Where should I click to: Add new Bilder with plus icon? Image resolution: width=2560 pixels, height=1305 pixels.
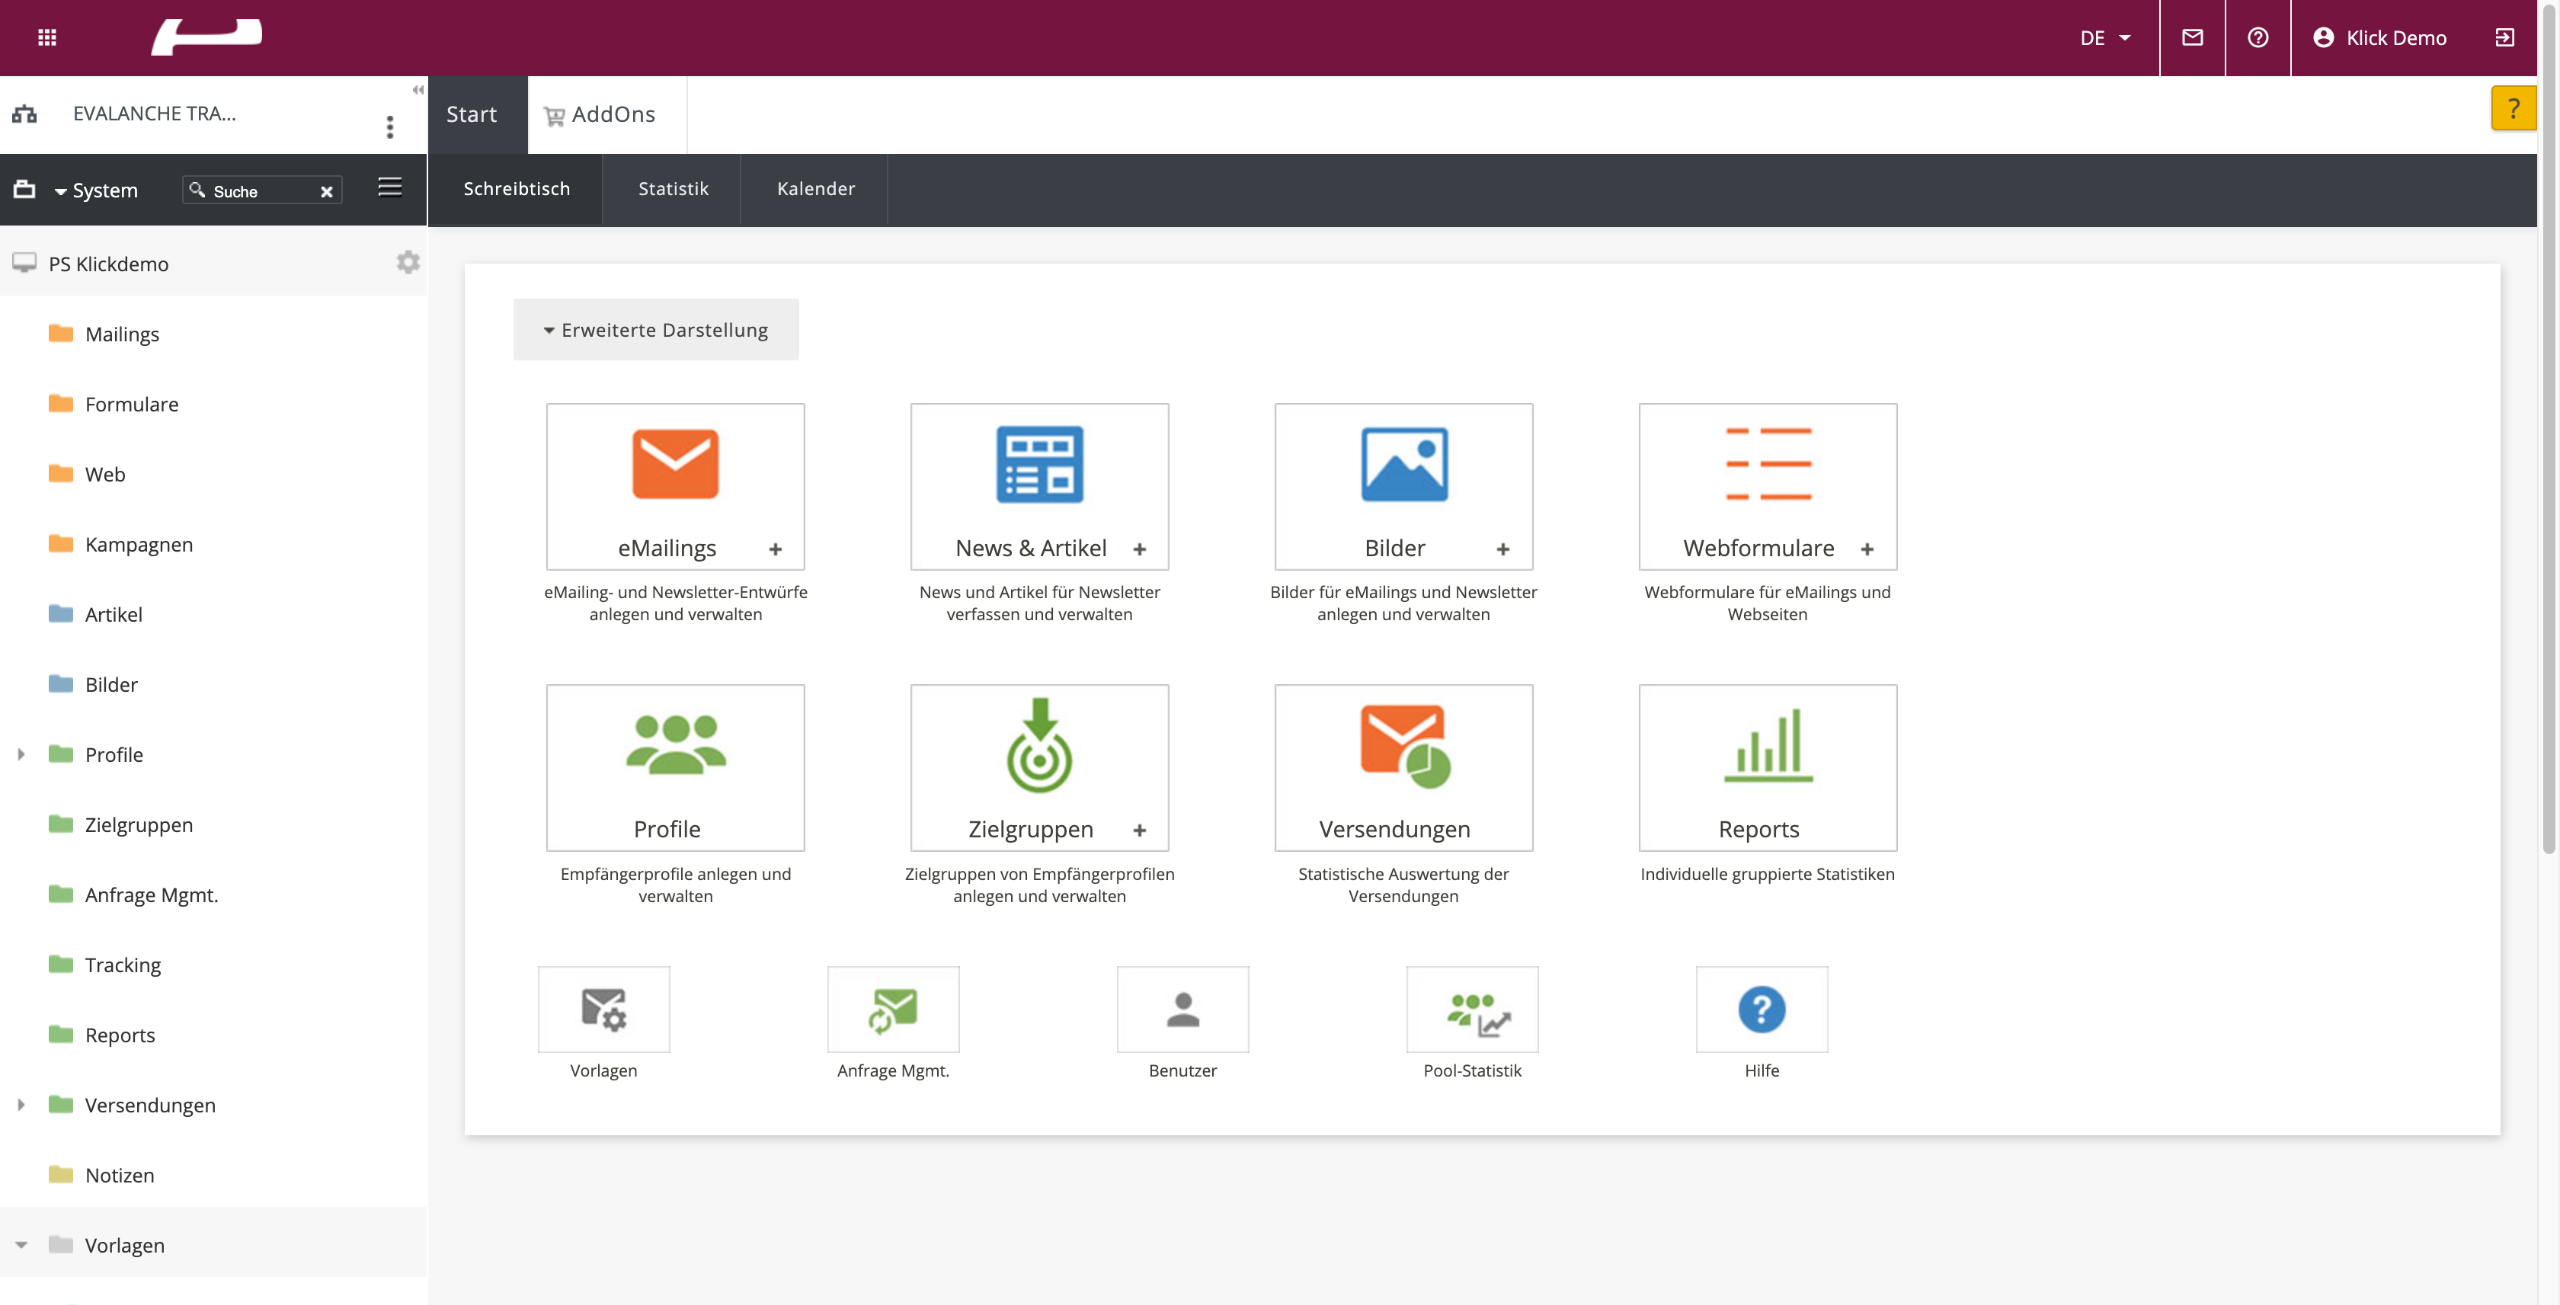click(1503, 549)
